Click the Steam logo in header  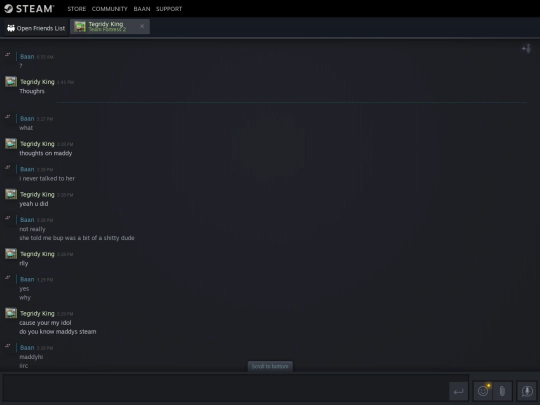point(29,8)
